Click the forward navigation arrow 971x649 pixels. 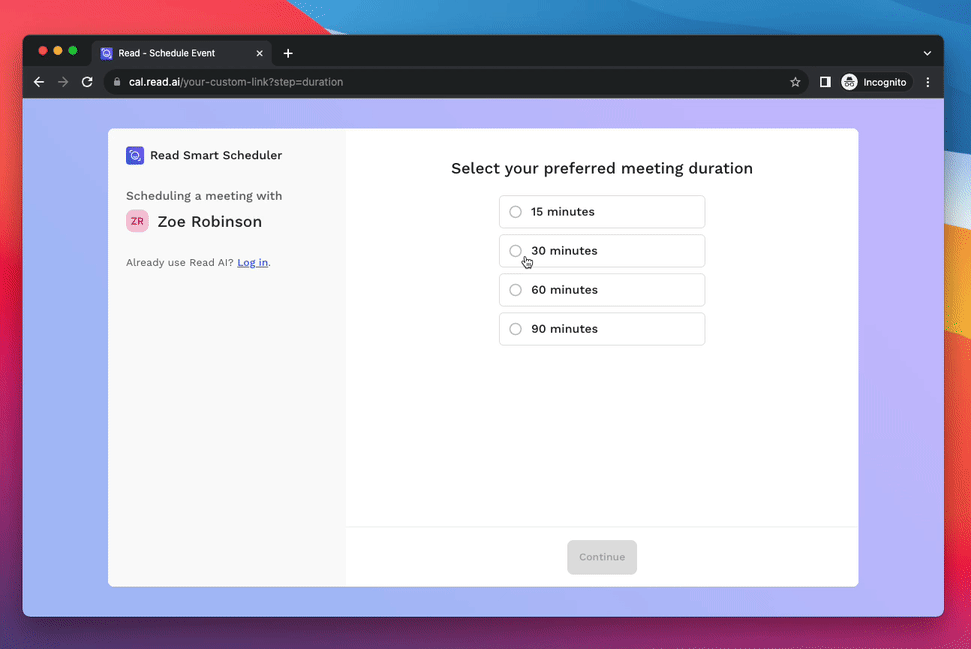click(63, 82)
